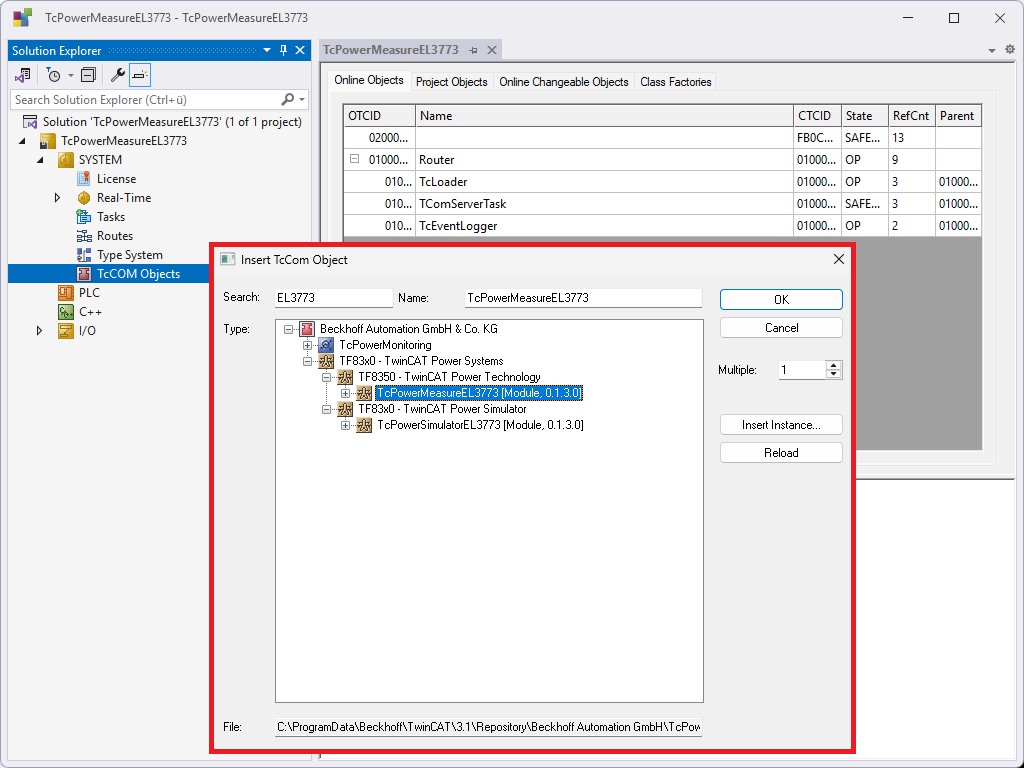Expand the Real-Time tree node
This screenshot has width=1024, height=768.
pos(57,197)
